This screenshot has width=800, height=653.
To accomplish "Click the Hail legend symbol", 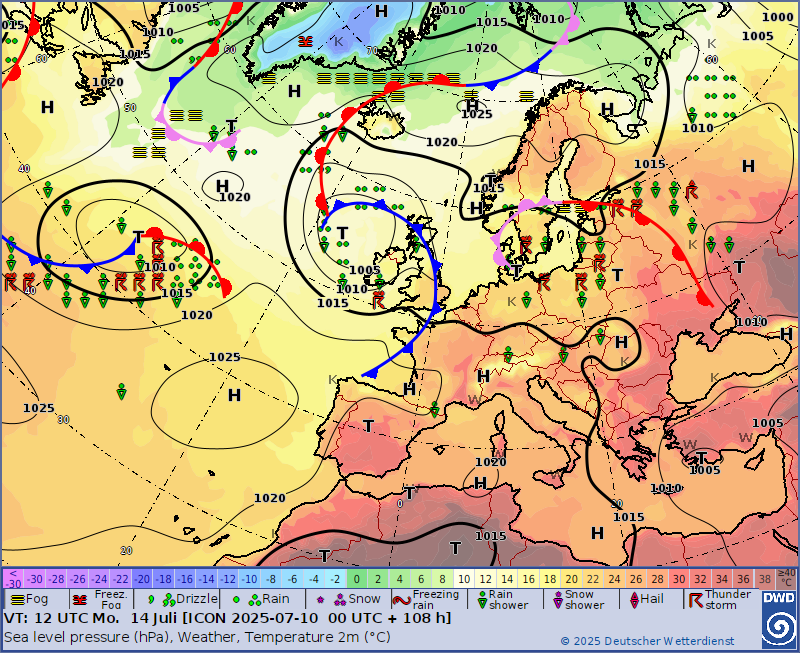I will (x=632, y=600).
